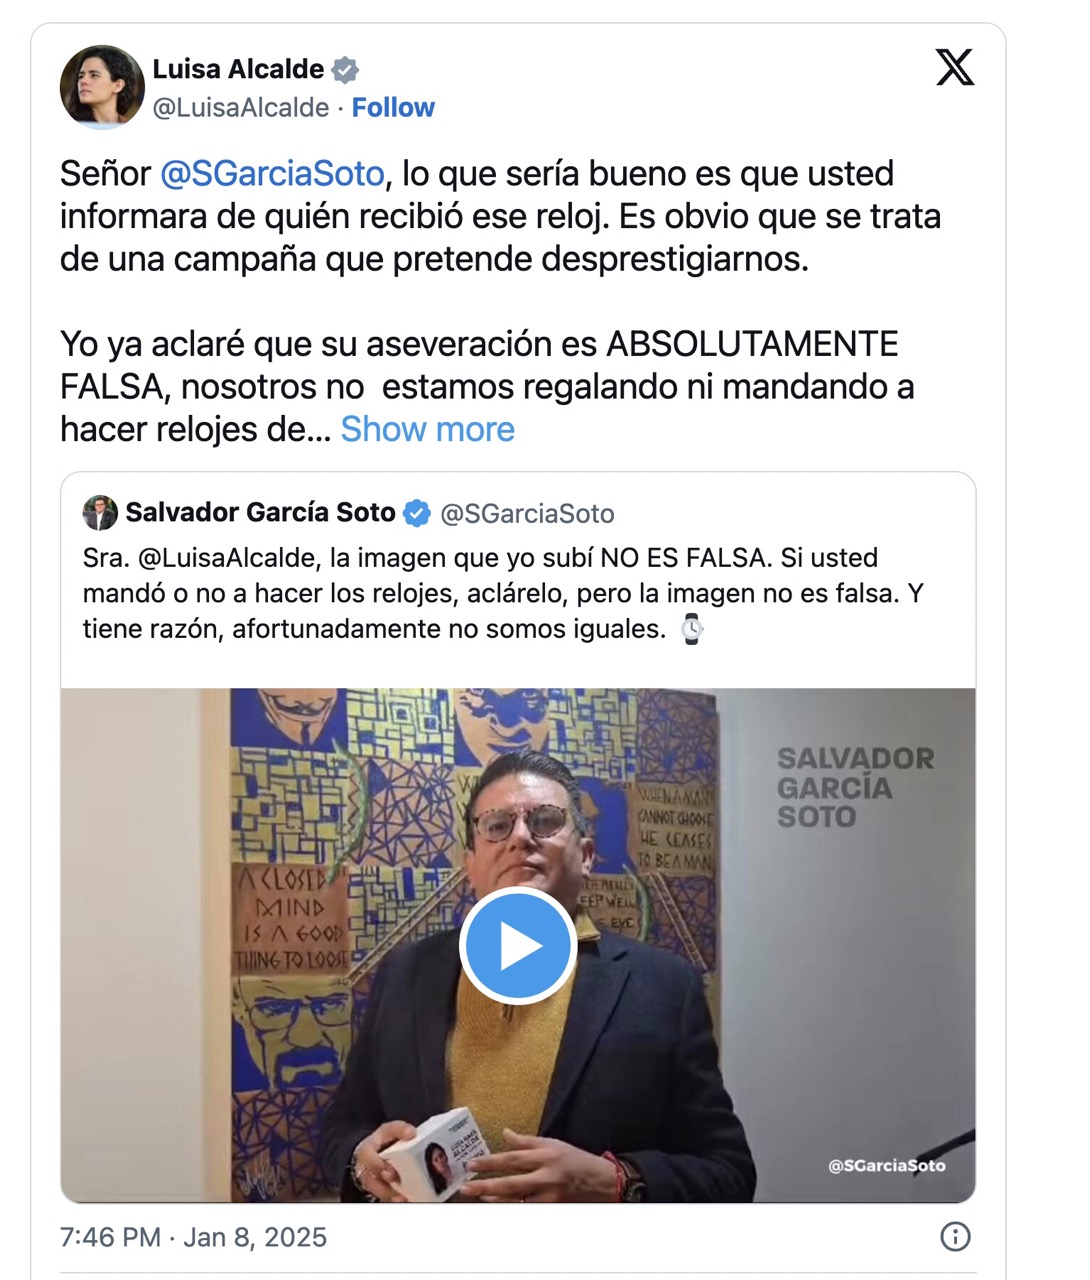Click Luisa Alcalde's verified badge

point(346,70)
